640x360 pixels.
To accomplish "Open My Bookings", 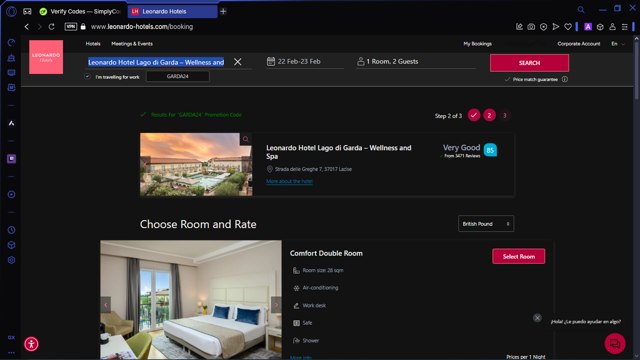I will (x=477, y=44).
